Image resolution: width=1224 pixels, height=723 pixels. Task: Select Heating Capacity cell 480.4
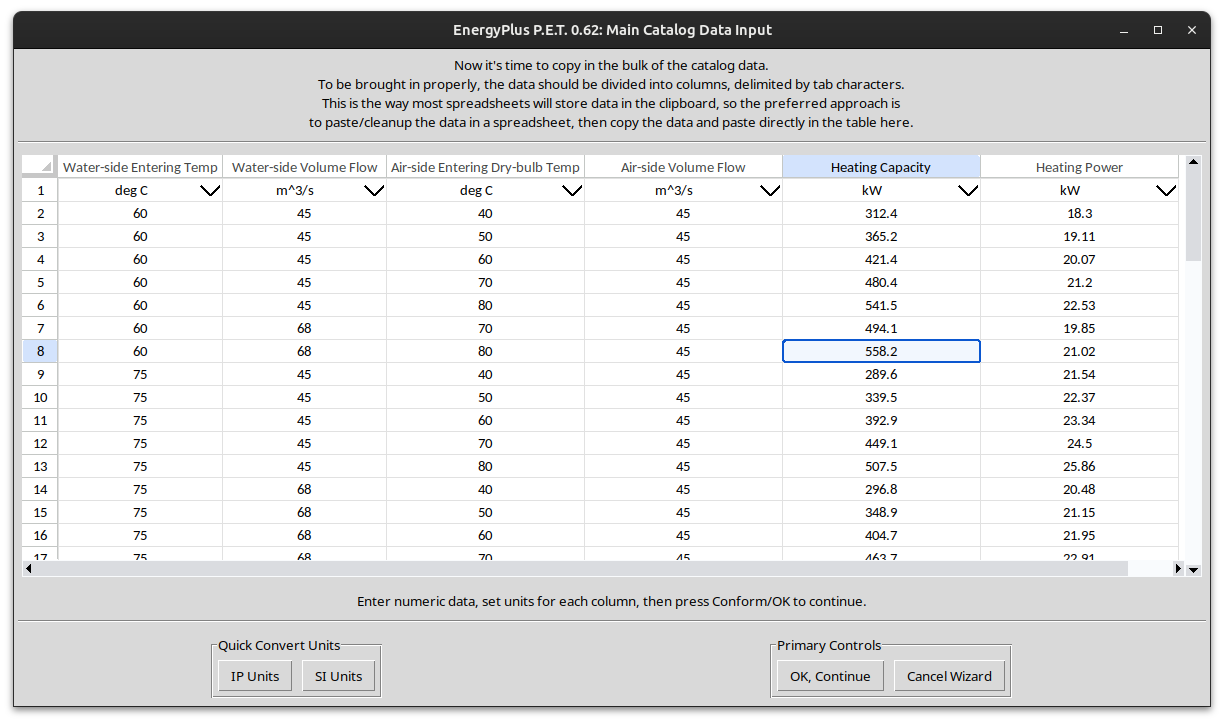click(x=881, y=282)
